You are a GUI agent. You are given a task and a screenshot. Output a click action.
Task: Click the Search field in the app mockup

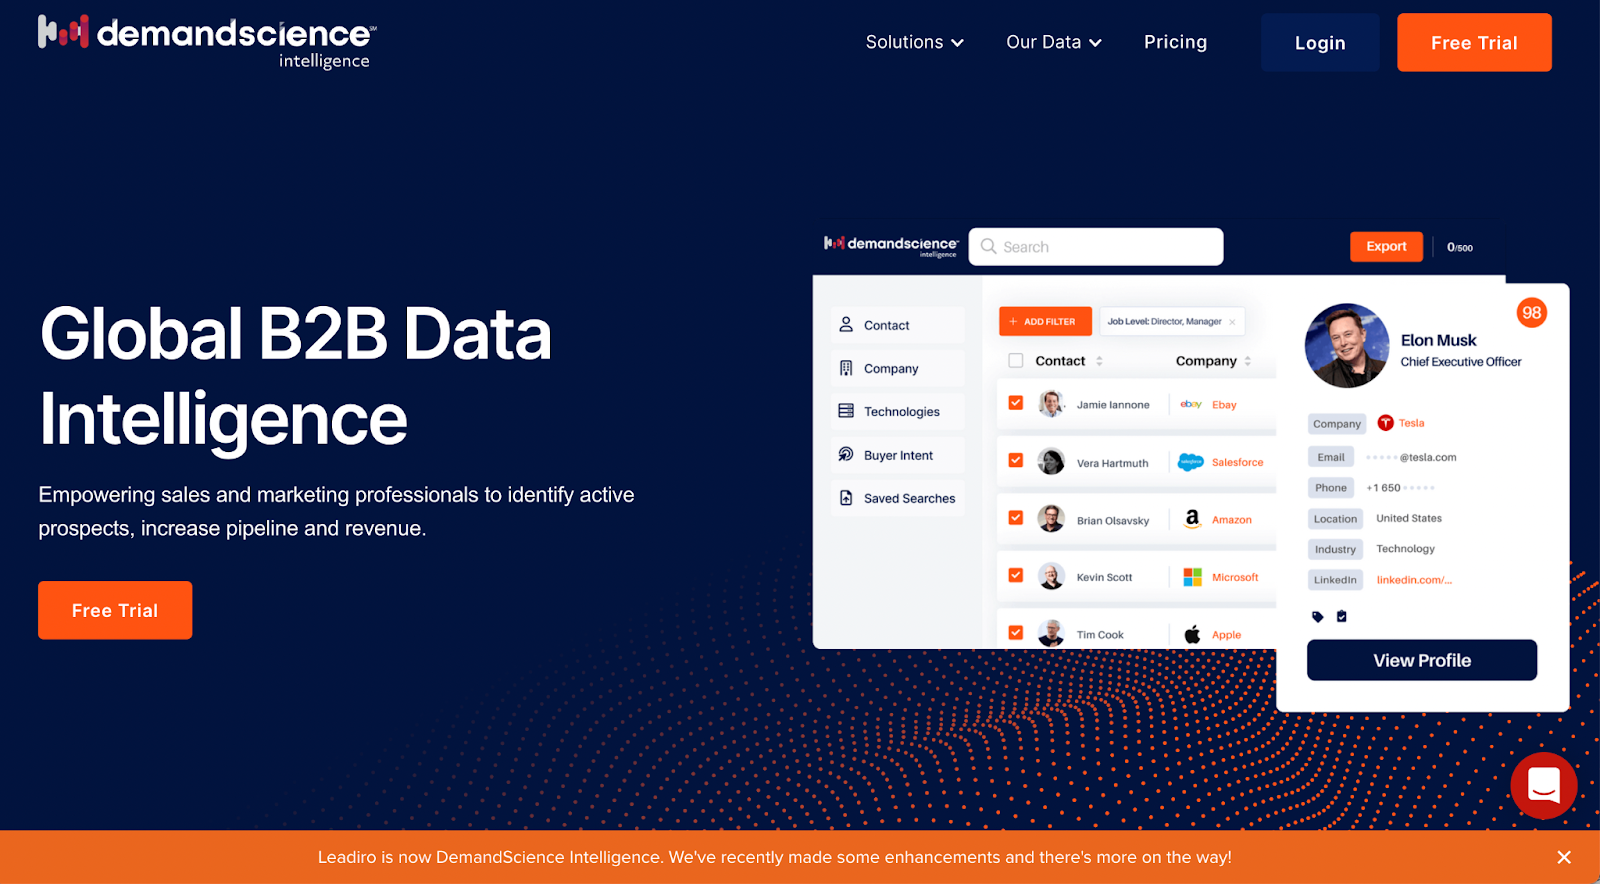point(1096,247)
